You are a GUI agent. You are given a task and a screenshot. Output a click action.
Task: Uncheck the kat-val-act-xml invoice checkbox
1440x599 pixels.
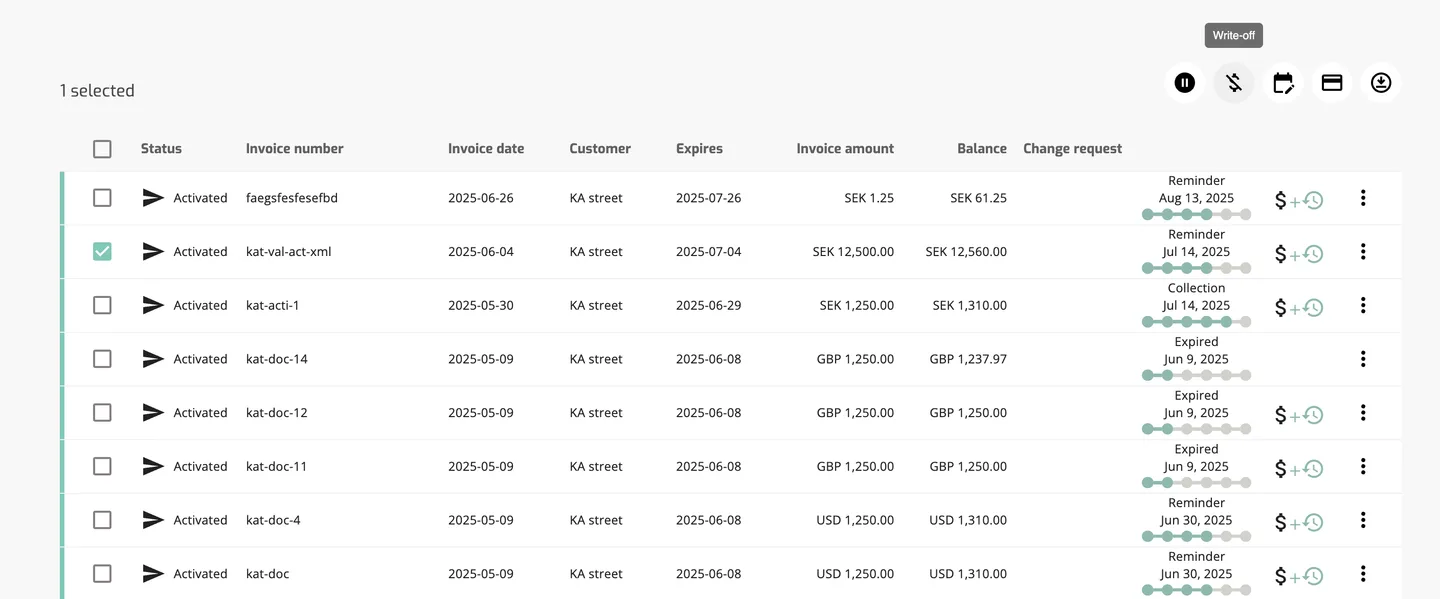(x=102, y=252)
